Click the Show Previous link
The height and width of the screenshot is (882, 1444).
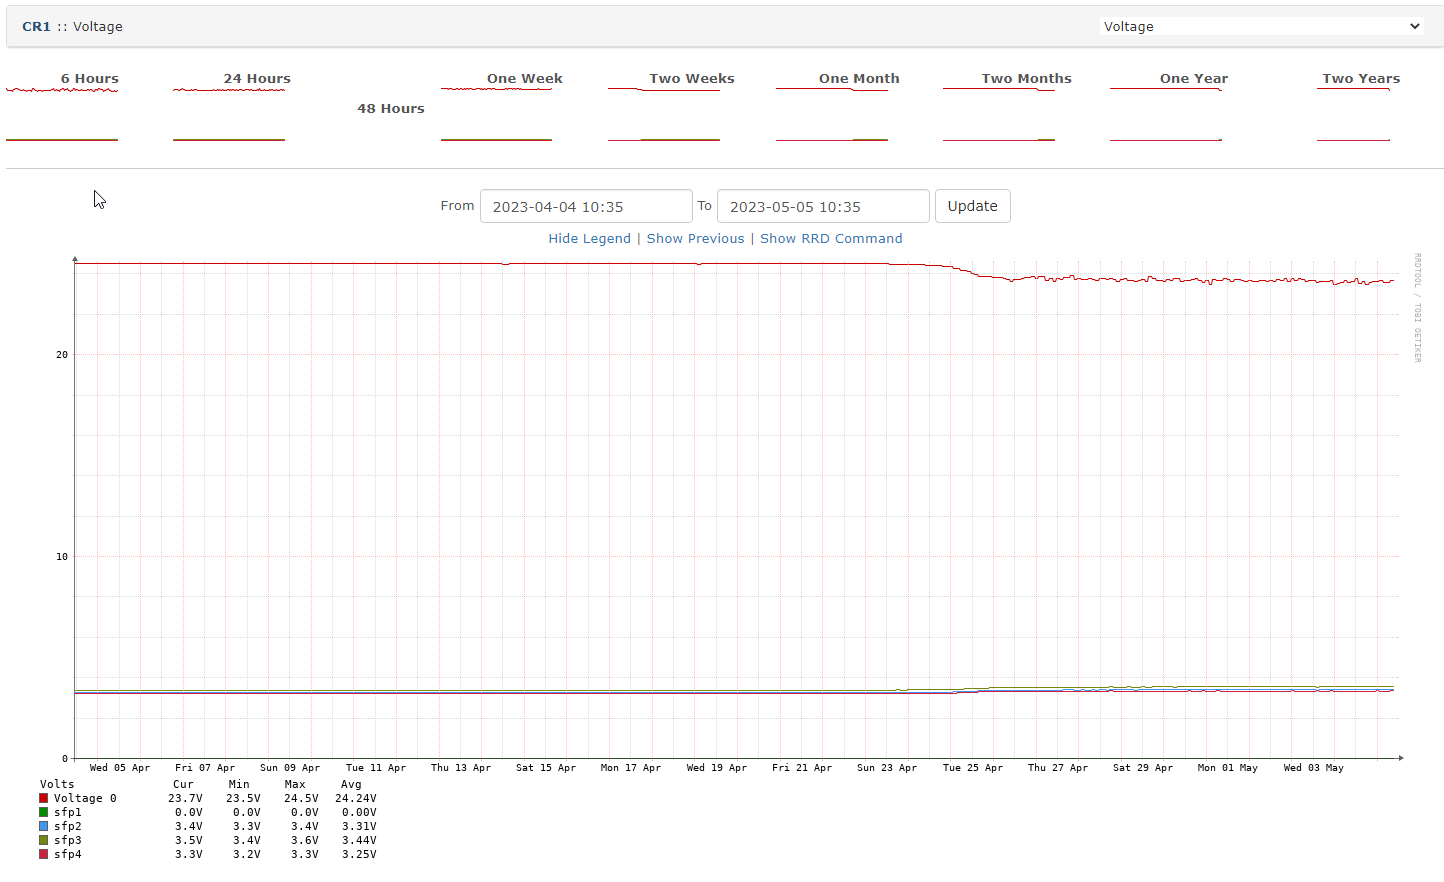pyautogui.click(x=695, y=239)
